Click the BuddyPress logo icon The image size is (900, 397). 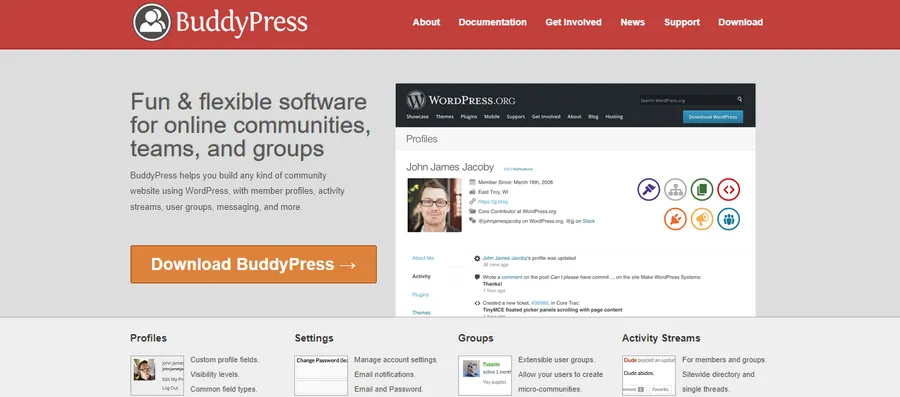152,22
